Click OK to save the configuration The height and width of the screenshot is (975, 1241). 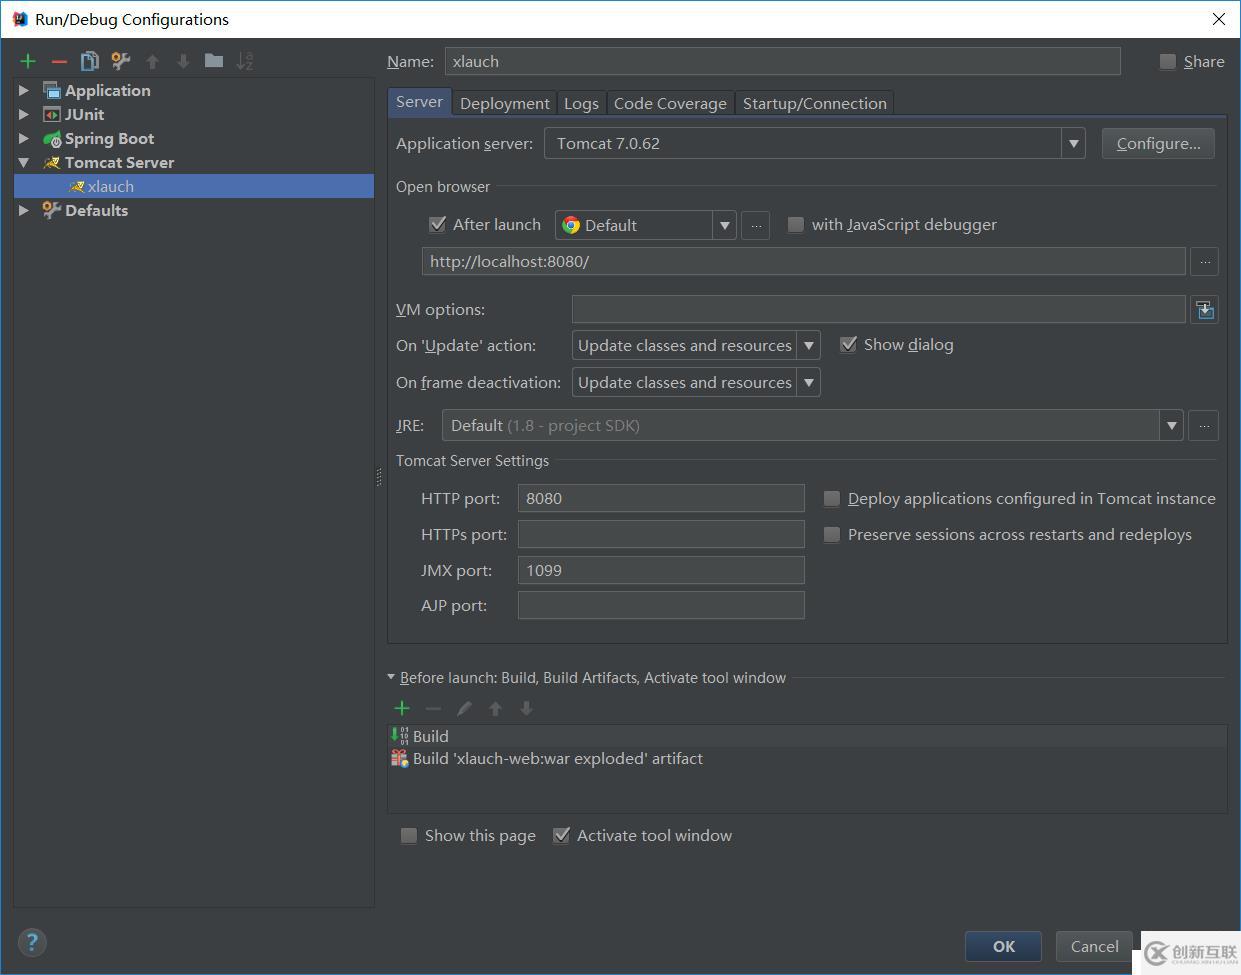[1003, 946]
